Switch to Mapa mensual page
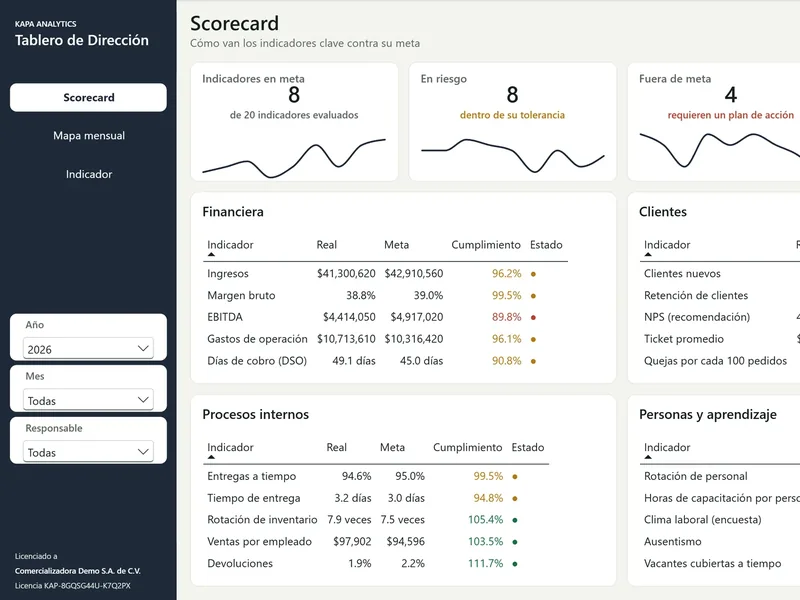 click(x=88, y=136)
